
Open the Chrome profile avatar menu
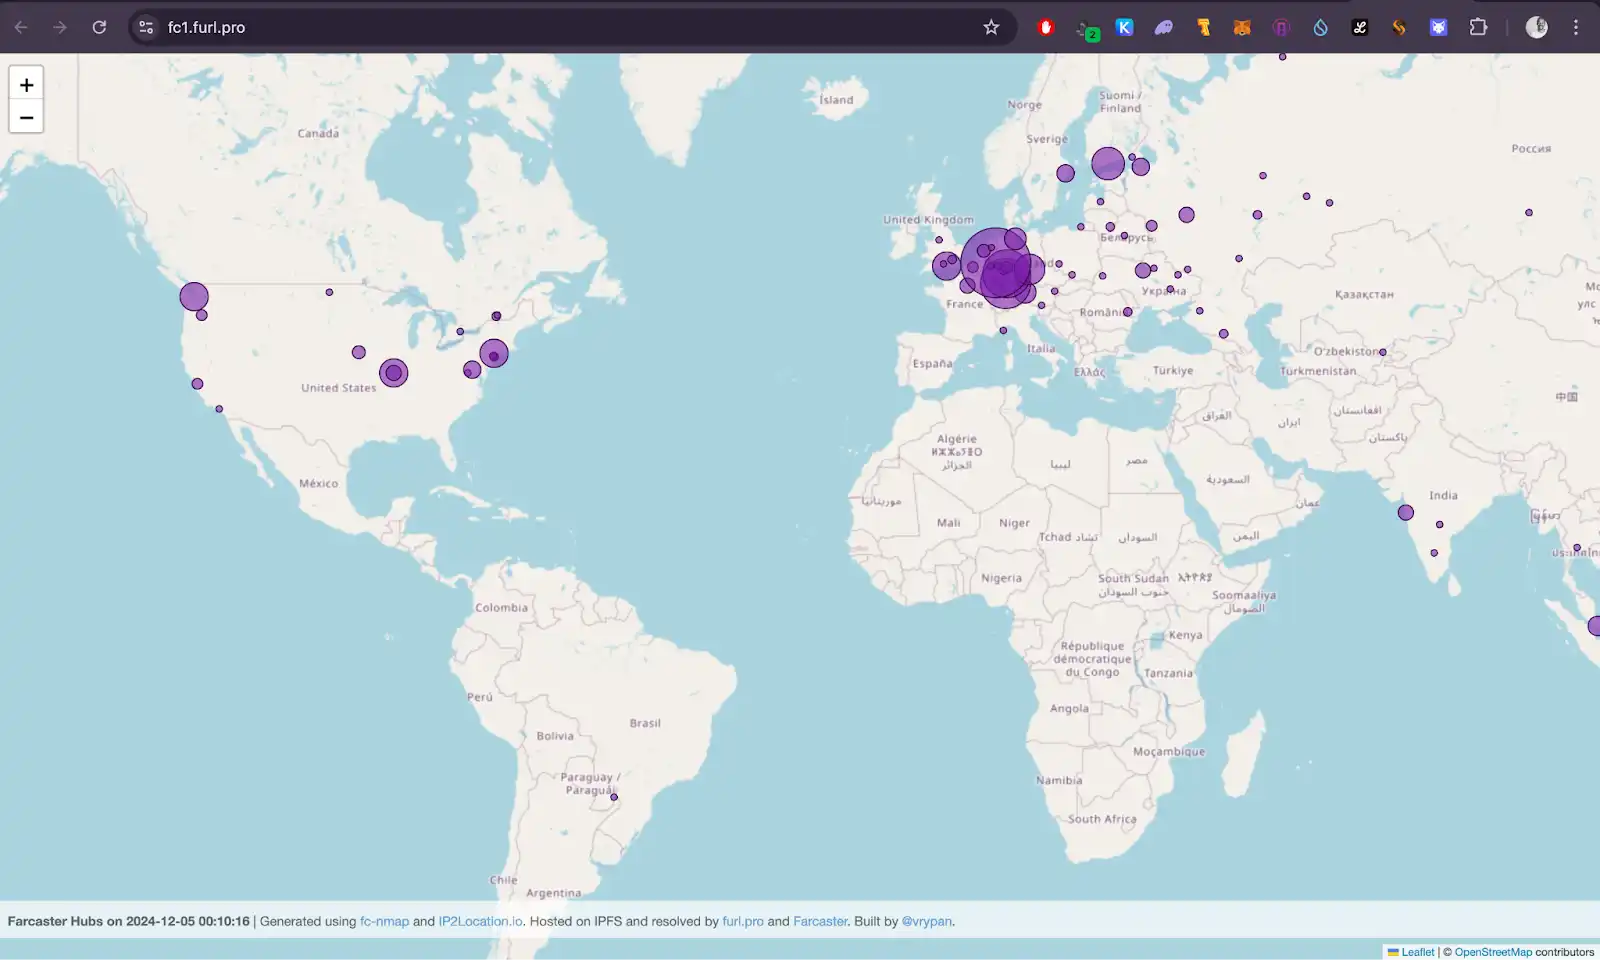coord(1537,27)
